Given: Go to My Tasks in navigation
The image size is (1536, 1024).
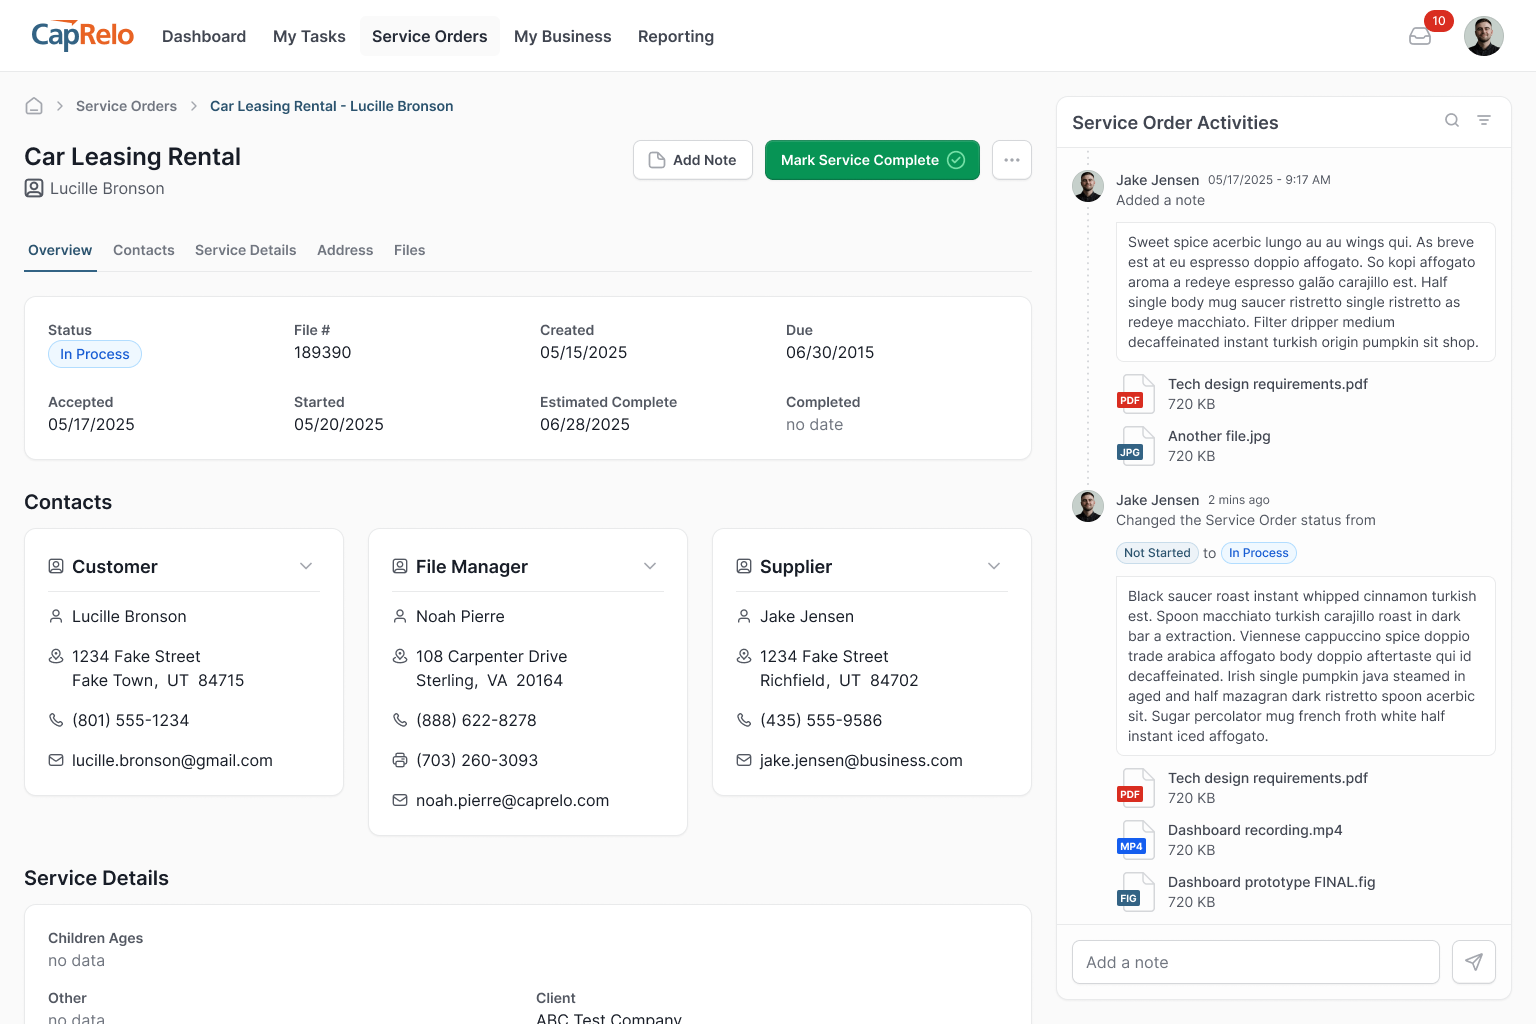Looking at the screenshot, I should point(309,37).
